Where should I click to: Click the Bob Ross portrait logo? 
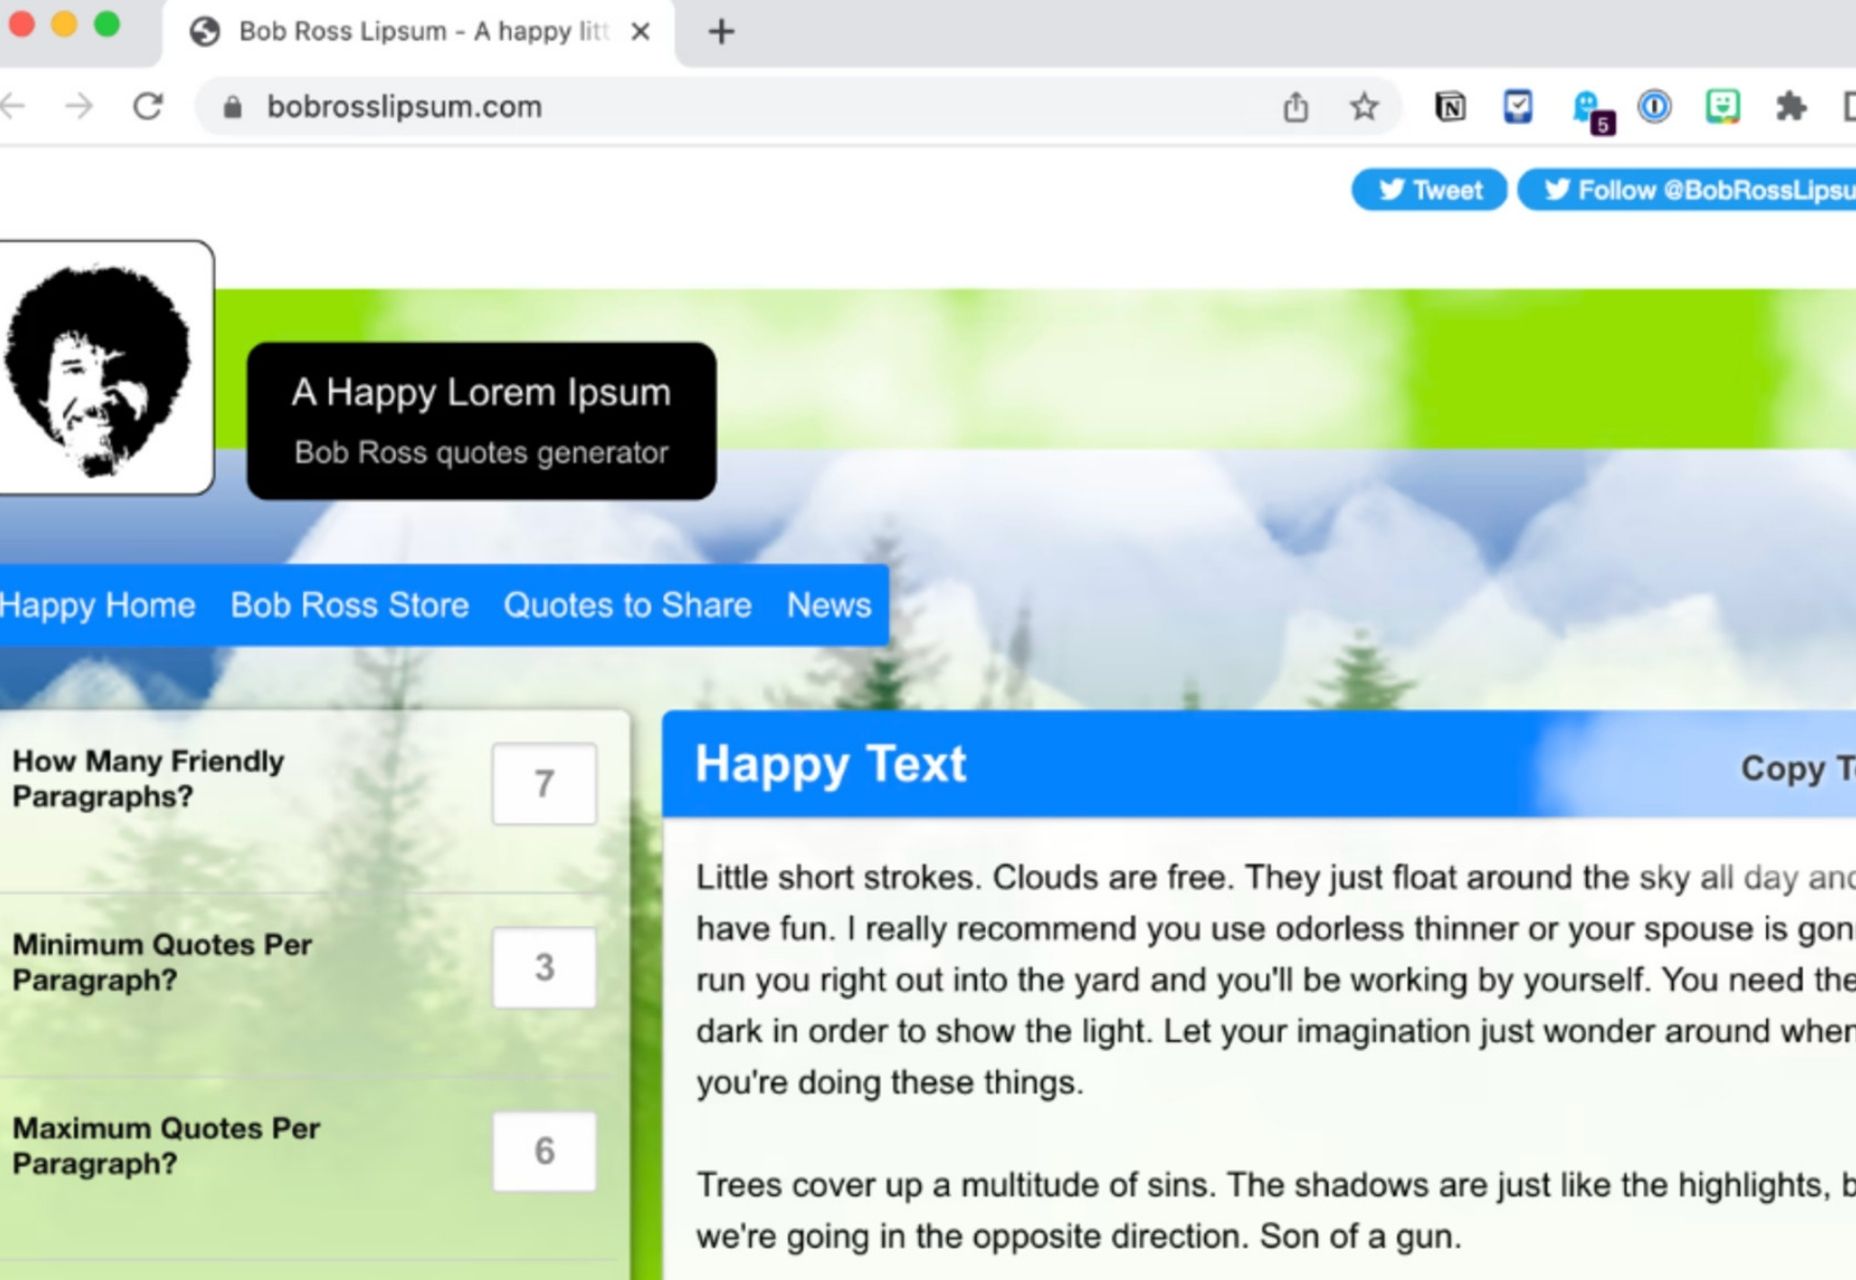pos(104,368)
